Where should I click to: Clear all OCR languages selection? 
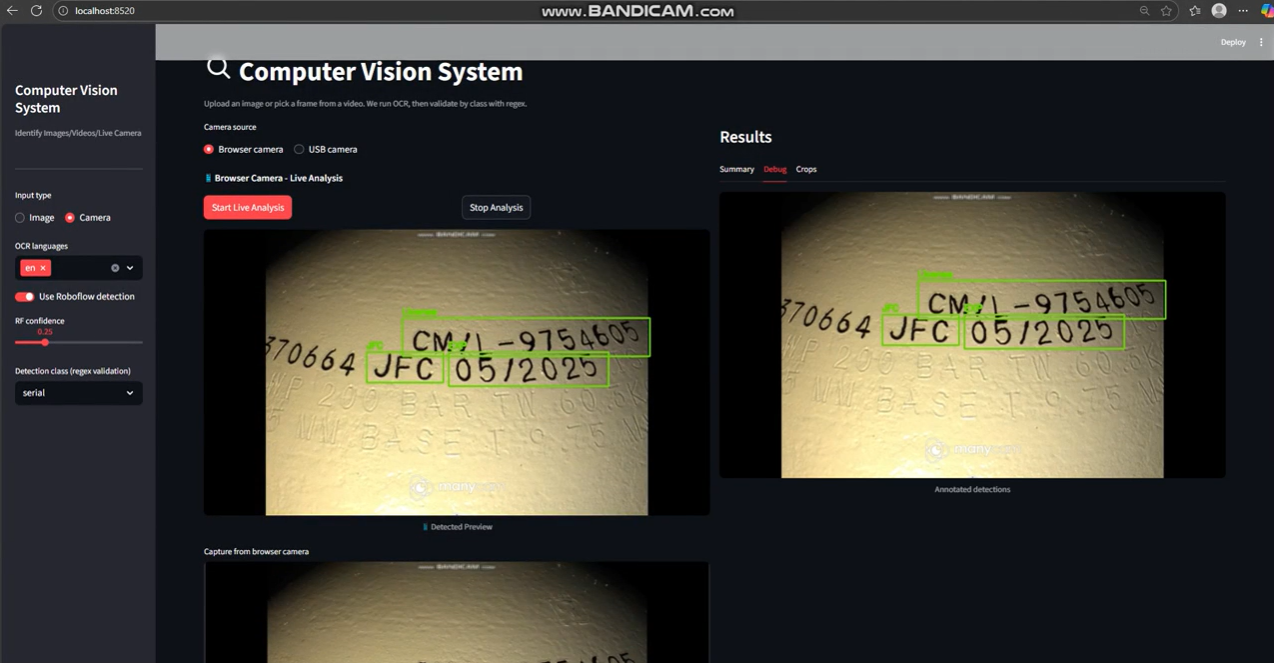tap(115, 268)
